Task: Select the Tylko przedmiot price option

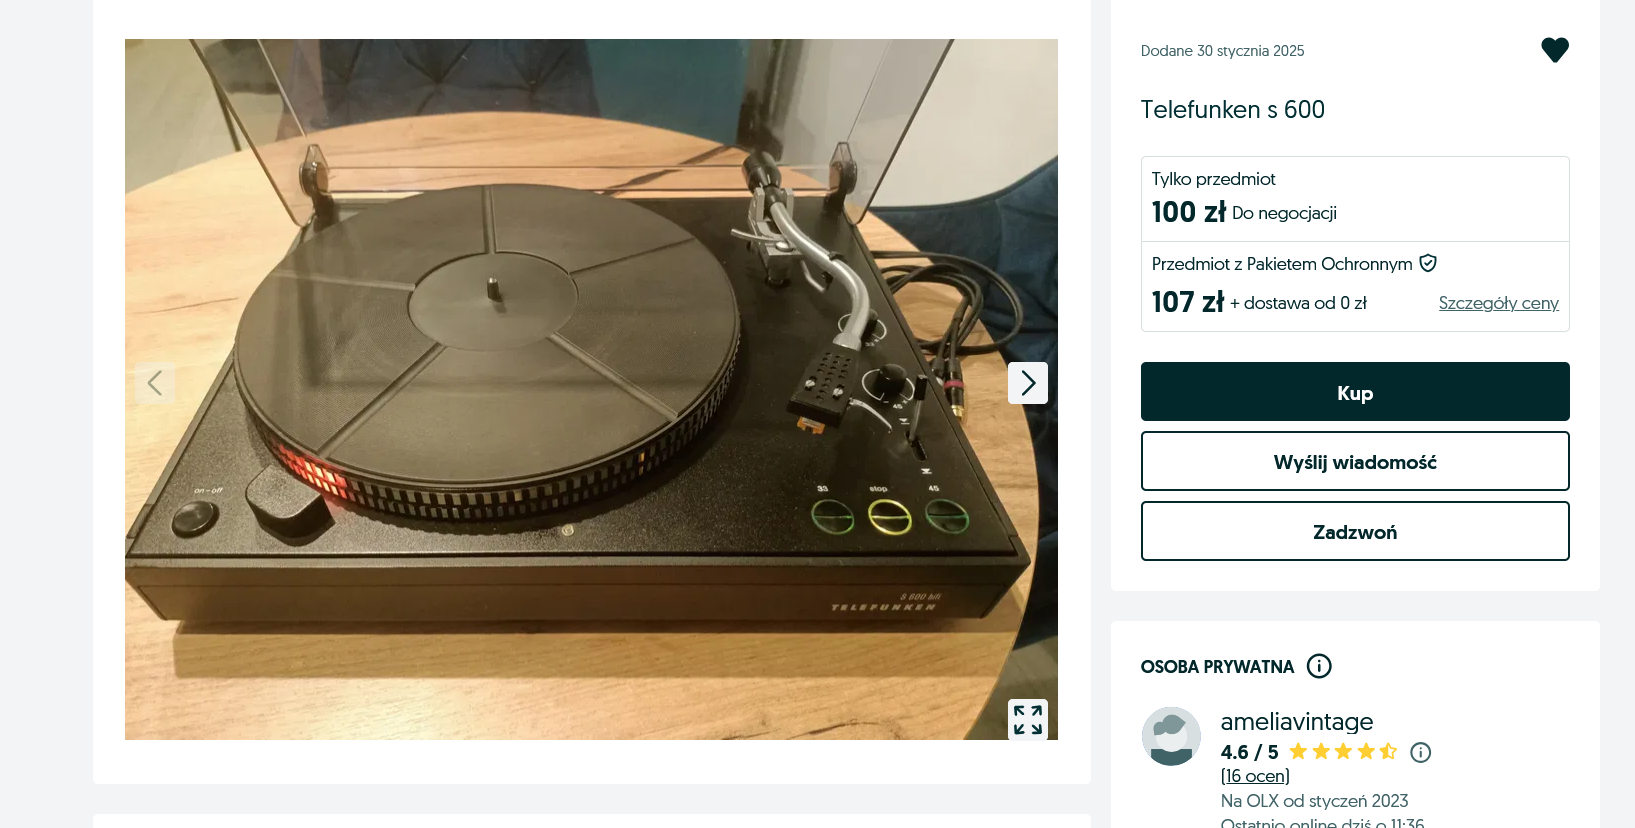Action: click(x=1355, y=199)
